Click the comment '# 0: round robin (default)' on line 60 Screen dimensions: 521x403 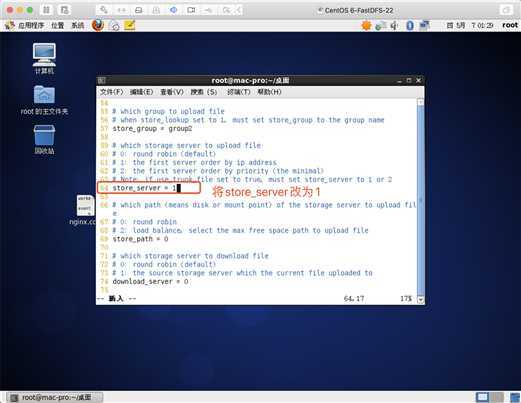pyautogui.click(x=164, y=154)
